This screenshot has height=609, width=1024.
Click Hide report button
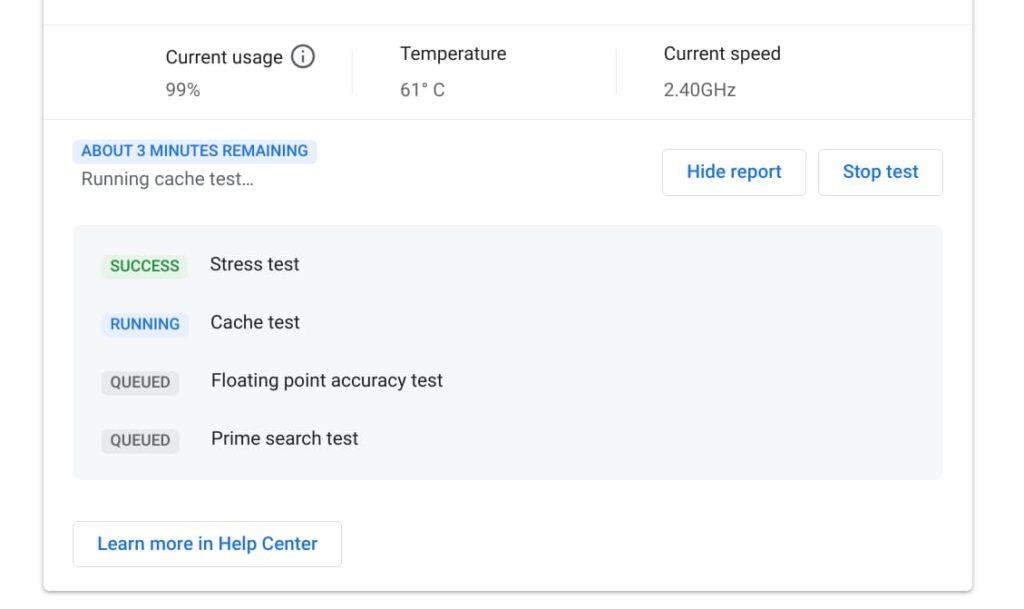pos(734,172)
